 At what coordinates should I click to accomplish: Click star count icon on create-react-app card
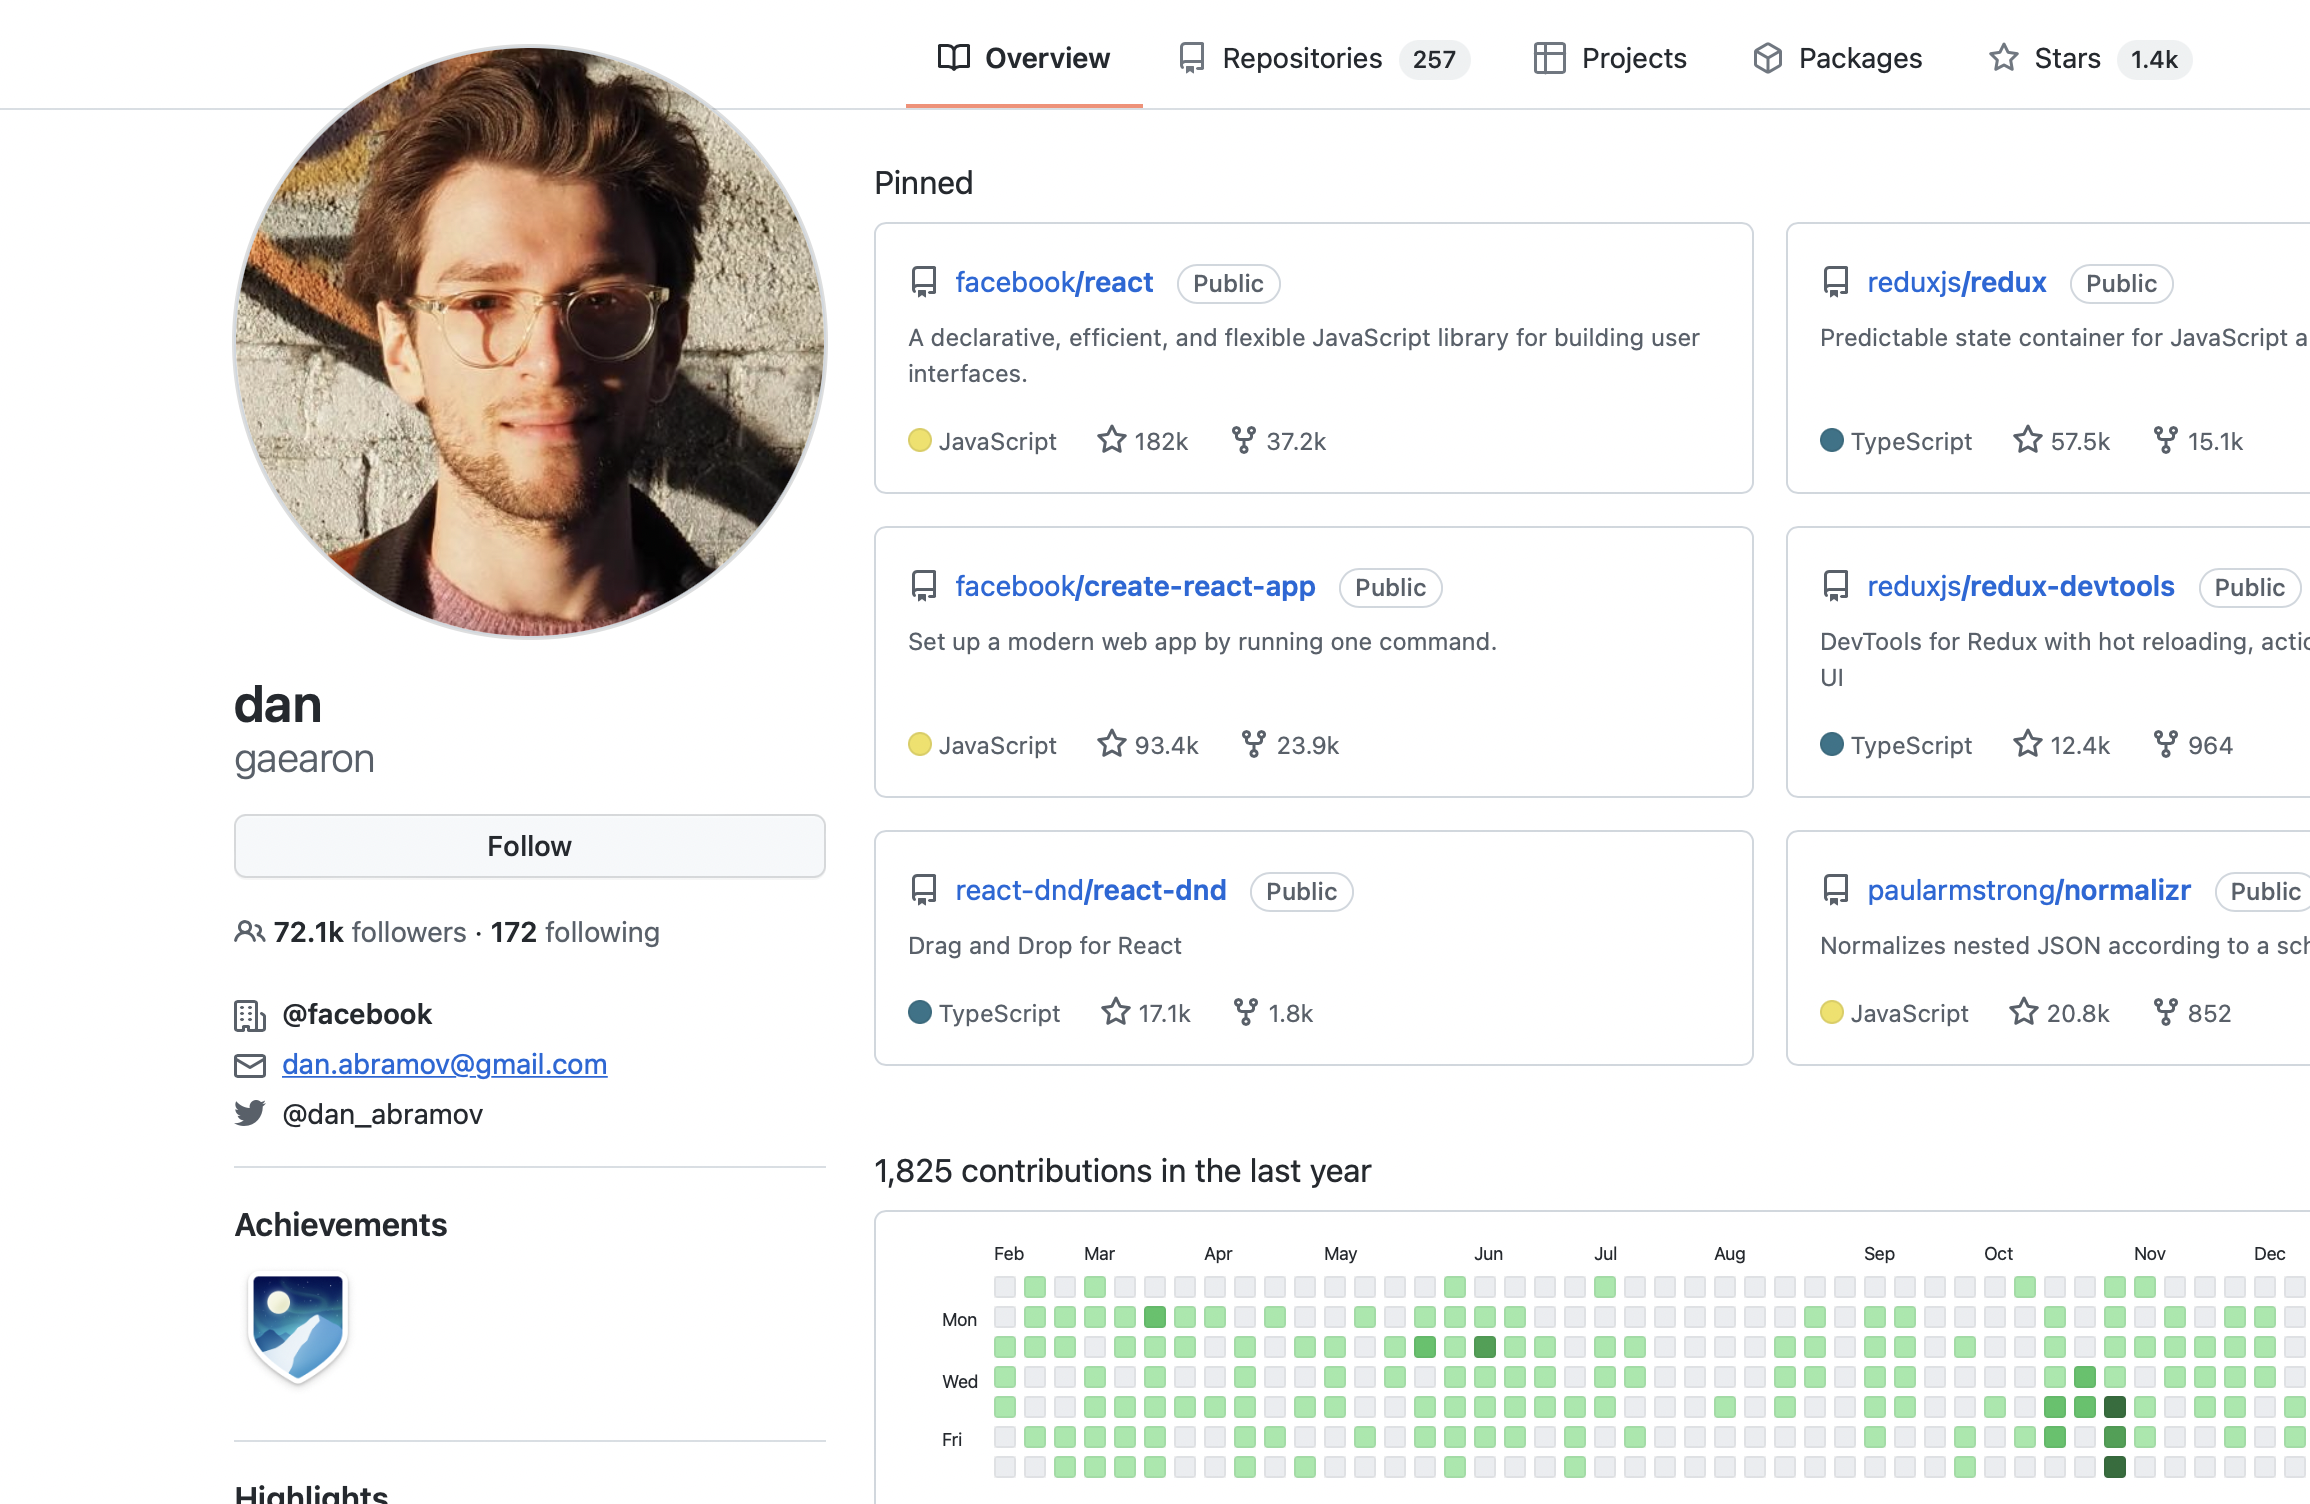[x=1111, y=744]
